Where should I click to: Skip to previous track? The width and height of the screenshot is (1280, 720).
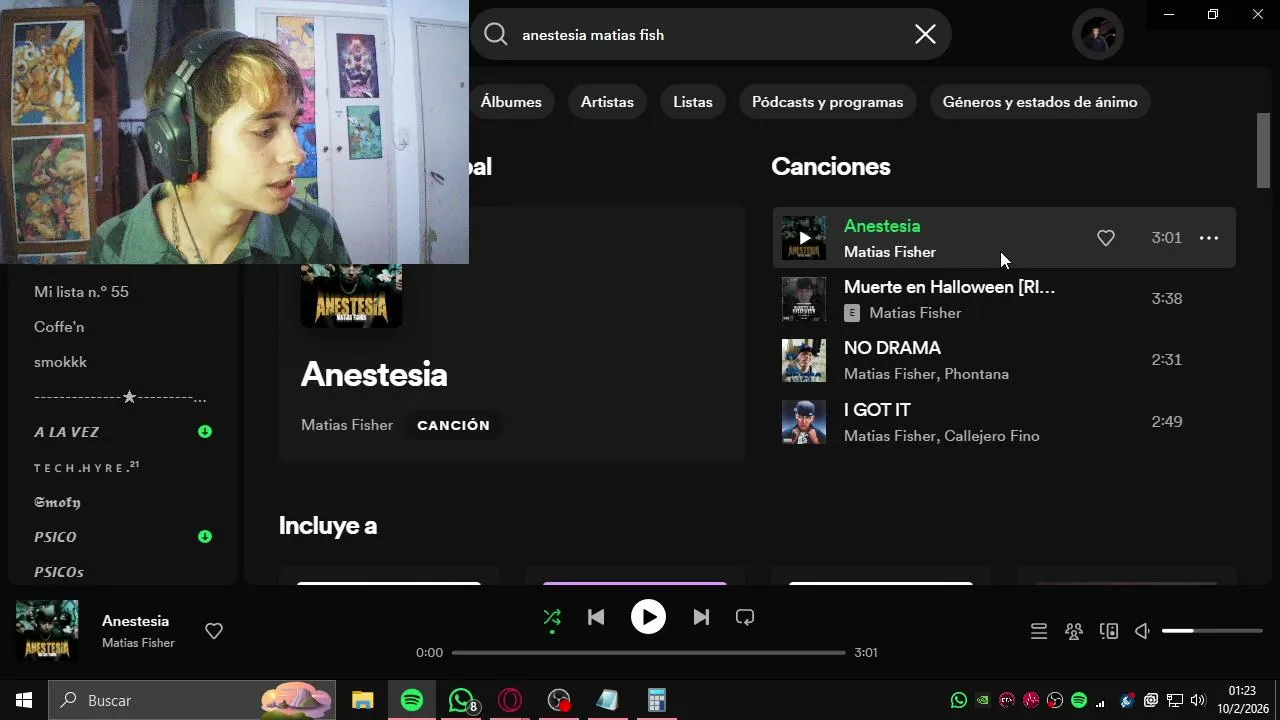click(x=596, y=618)
